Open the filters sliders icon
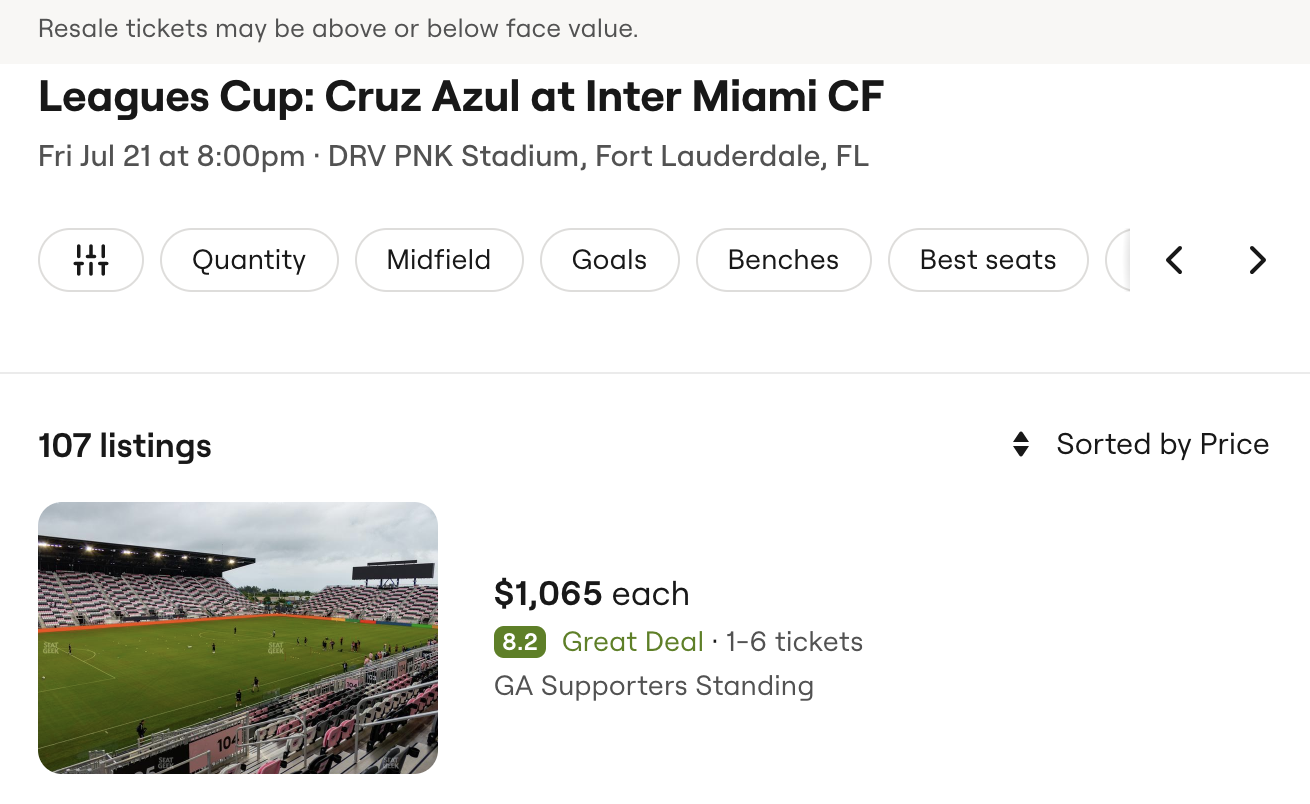 (91, 260)
